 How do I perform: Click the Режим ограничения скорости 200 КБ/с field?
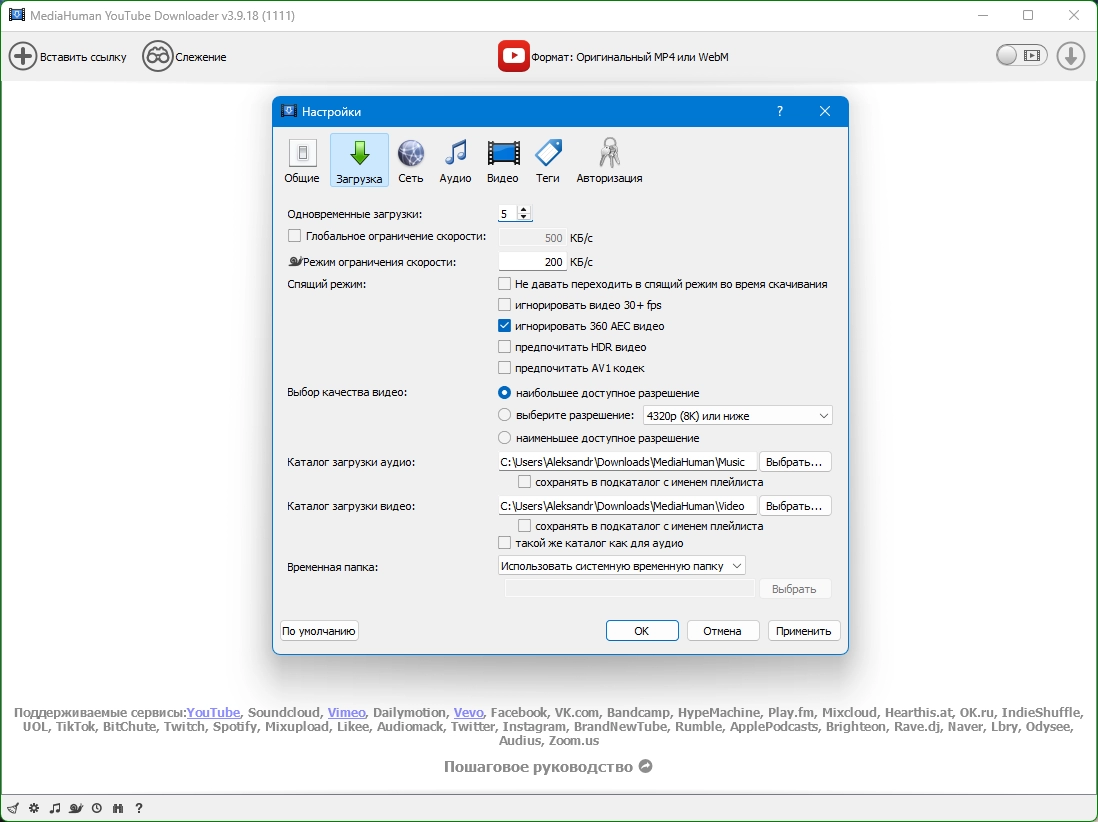[532, 262]
